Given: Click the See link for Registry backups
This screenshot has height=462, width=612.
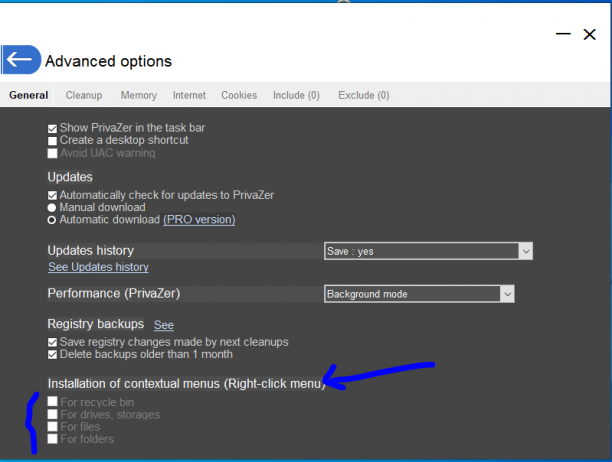Looking at the screenshot, I should (164, 325).
